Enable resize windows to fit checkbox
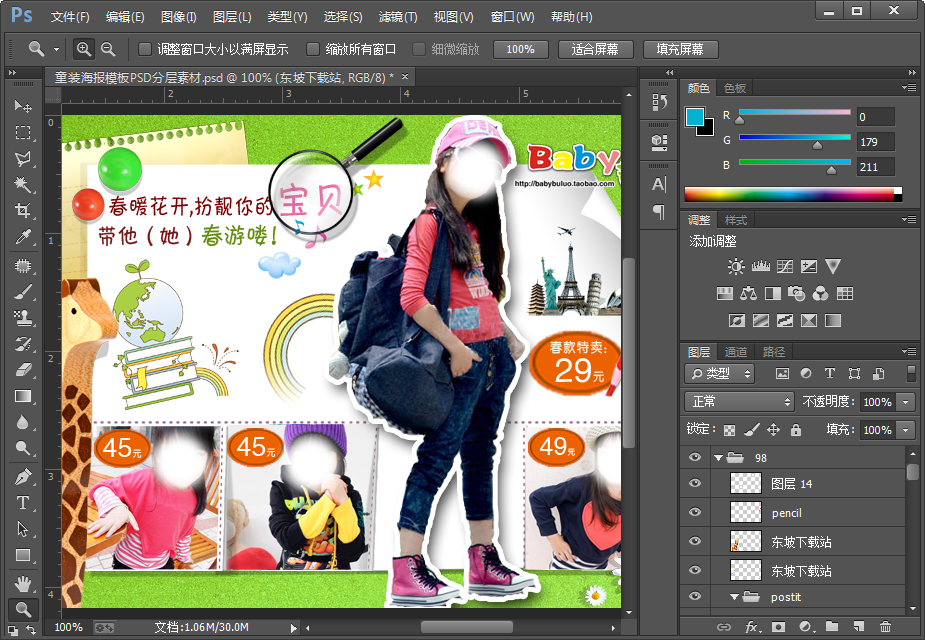Viewport: 925px width, 640px height. coord(145,49)
